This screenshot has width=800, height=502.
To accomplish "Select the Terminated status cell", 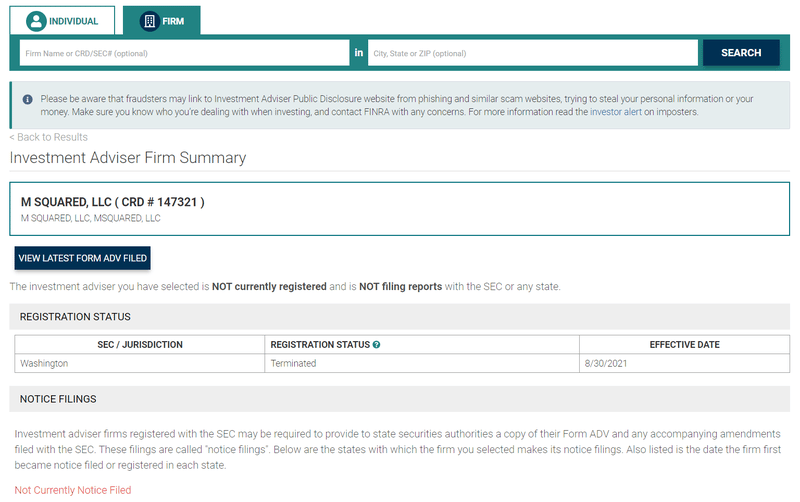I will click(422, 363).
